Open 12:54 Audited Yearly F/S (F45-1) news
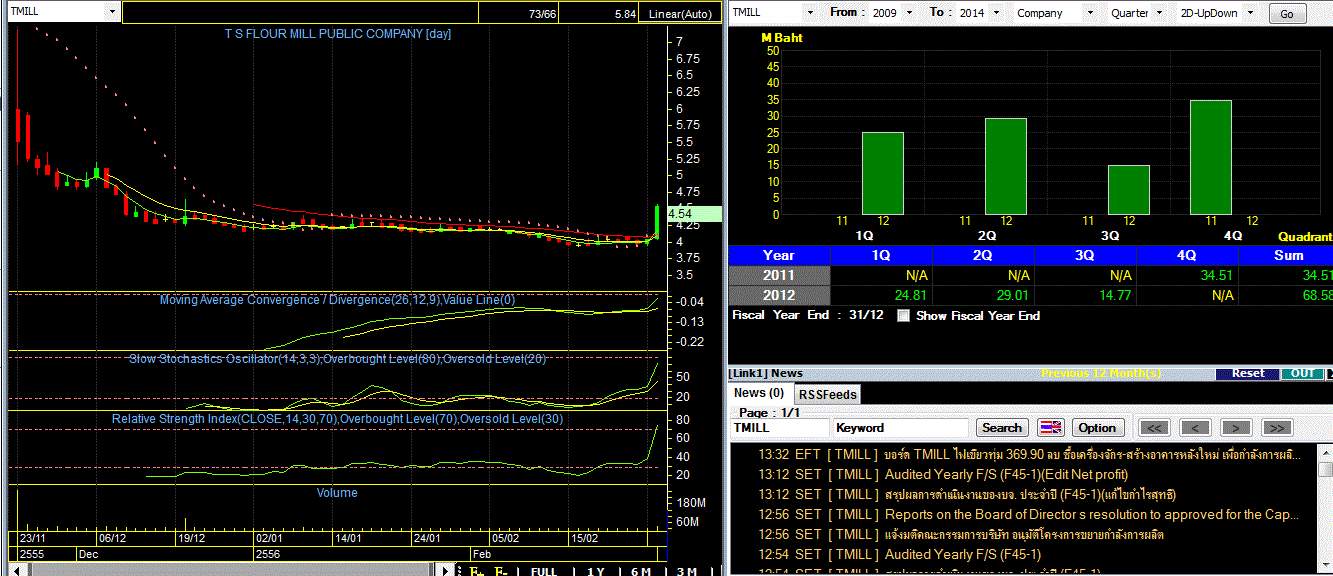The image size is (1333, 576). [900, 554]
